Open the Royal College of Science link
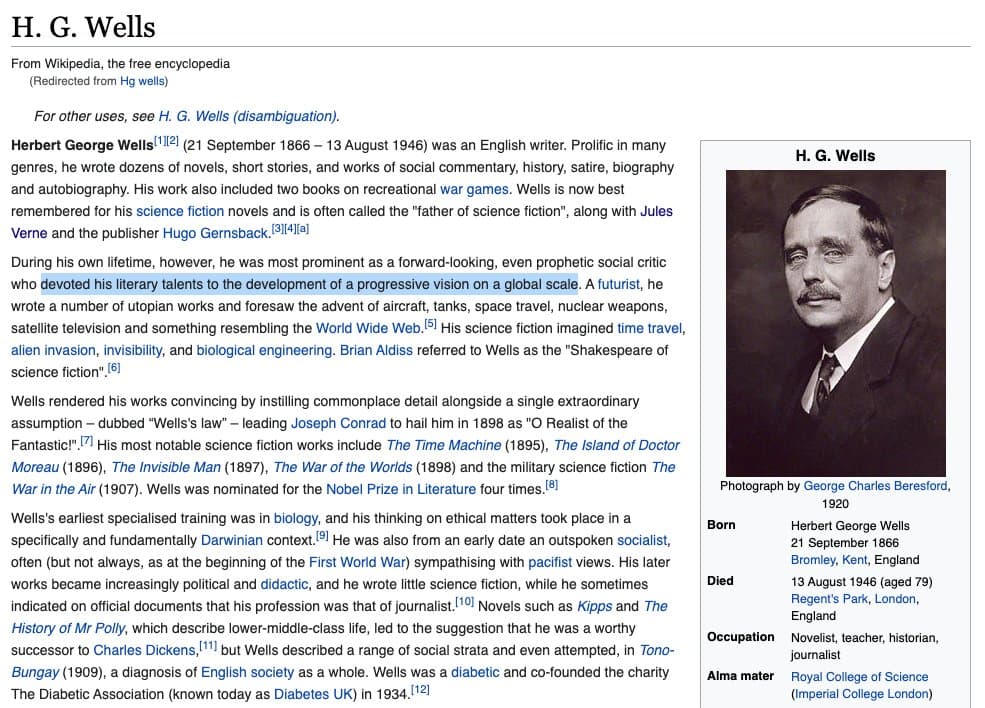 pos(859,677)
